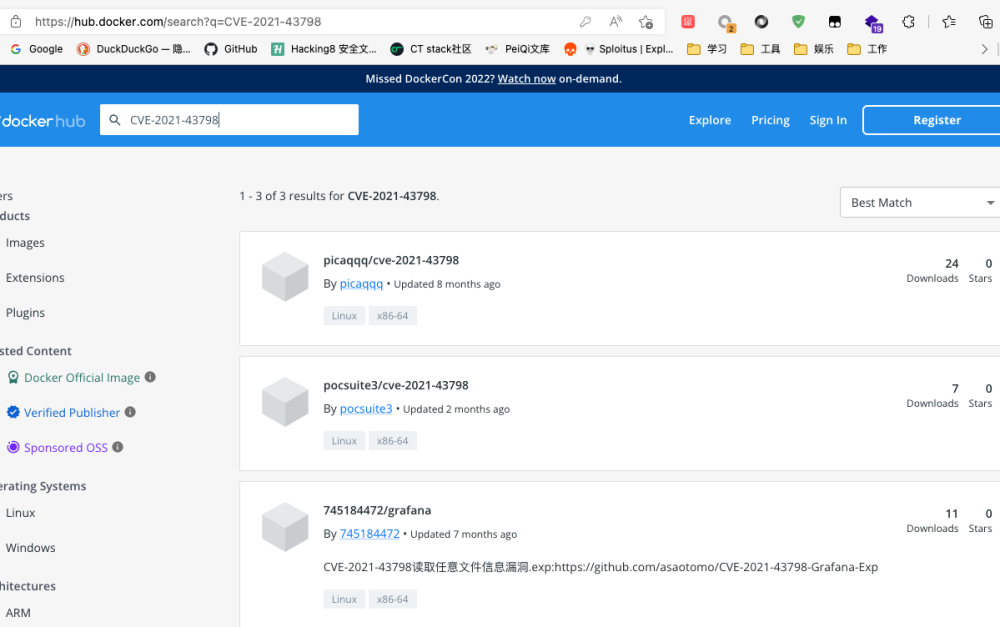Click the x86-64 tag on pocsuite3 result
The image size is (1000, 627).
392,441
